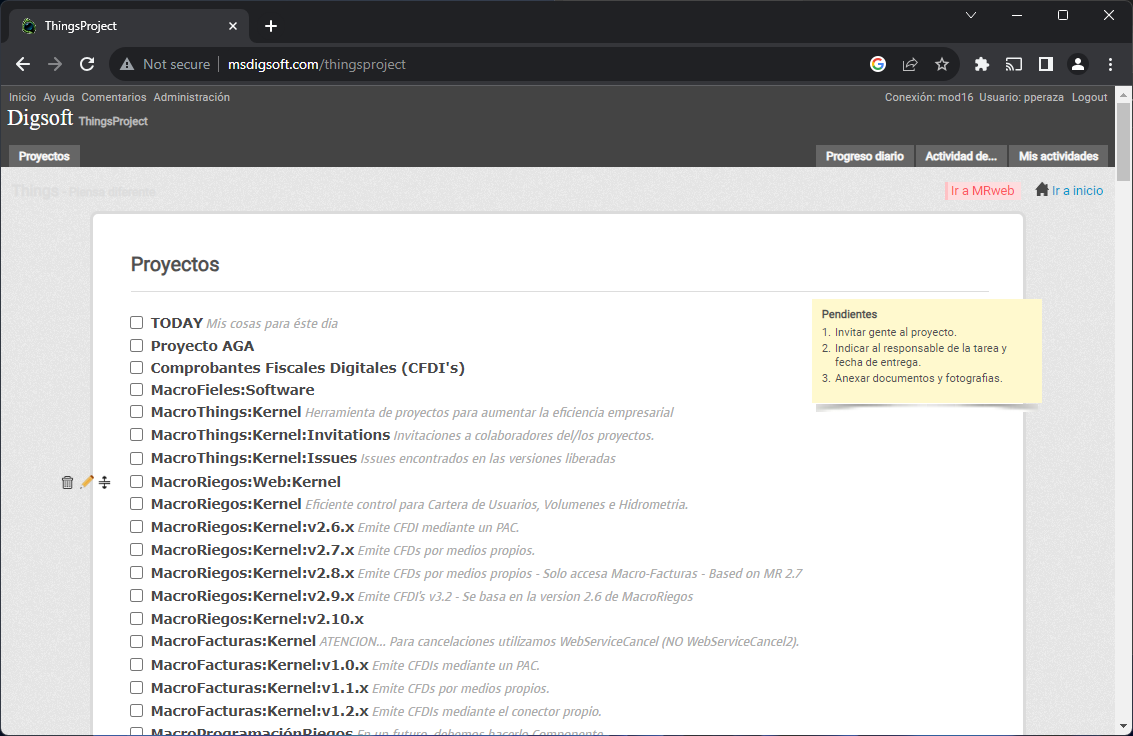The height and width of the screenshot is (736, 1133).
Task: Open the MacroRiegos:Kernel:v2.6.x project
Action: coord(252,527)
